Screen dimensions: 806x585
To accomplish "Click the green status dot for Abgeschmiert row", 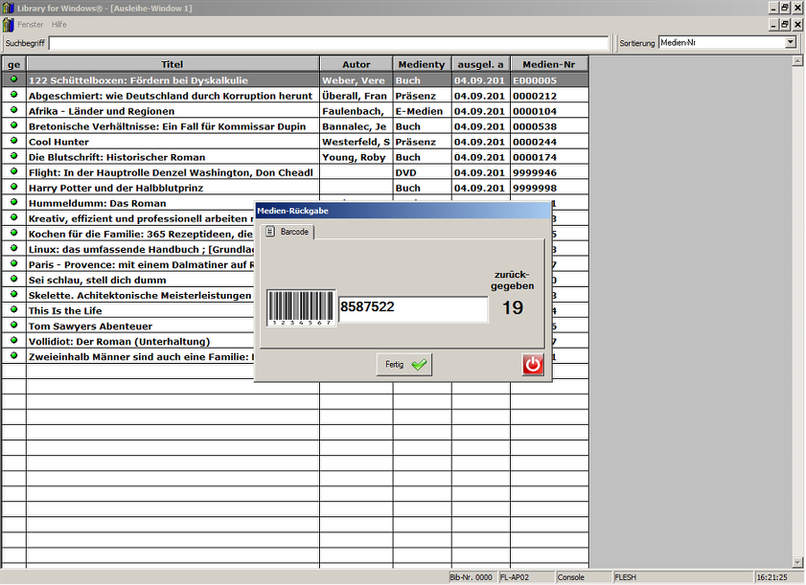I will [x=14, y=95].
